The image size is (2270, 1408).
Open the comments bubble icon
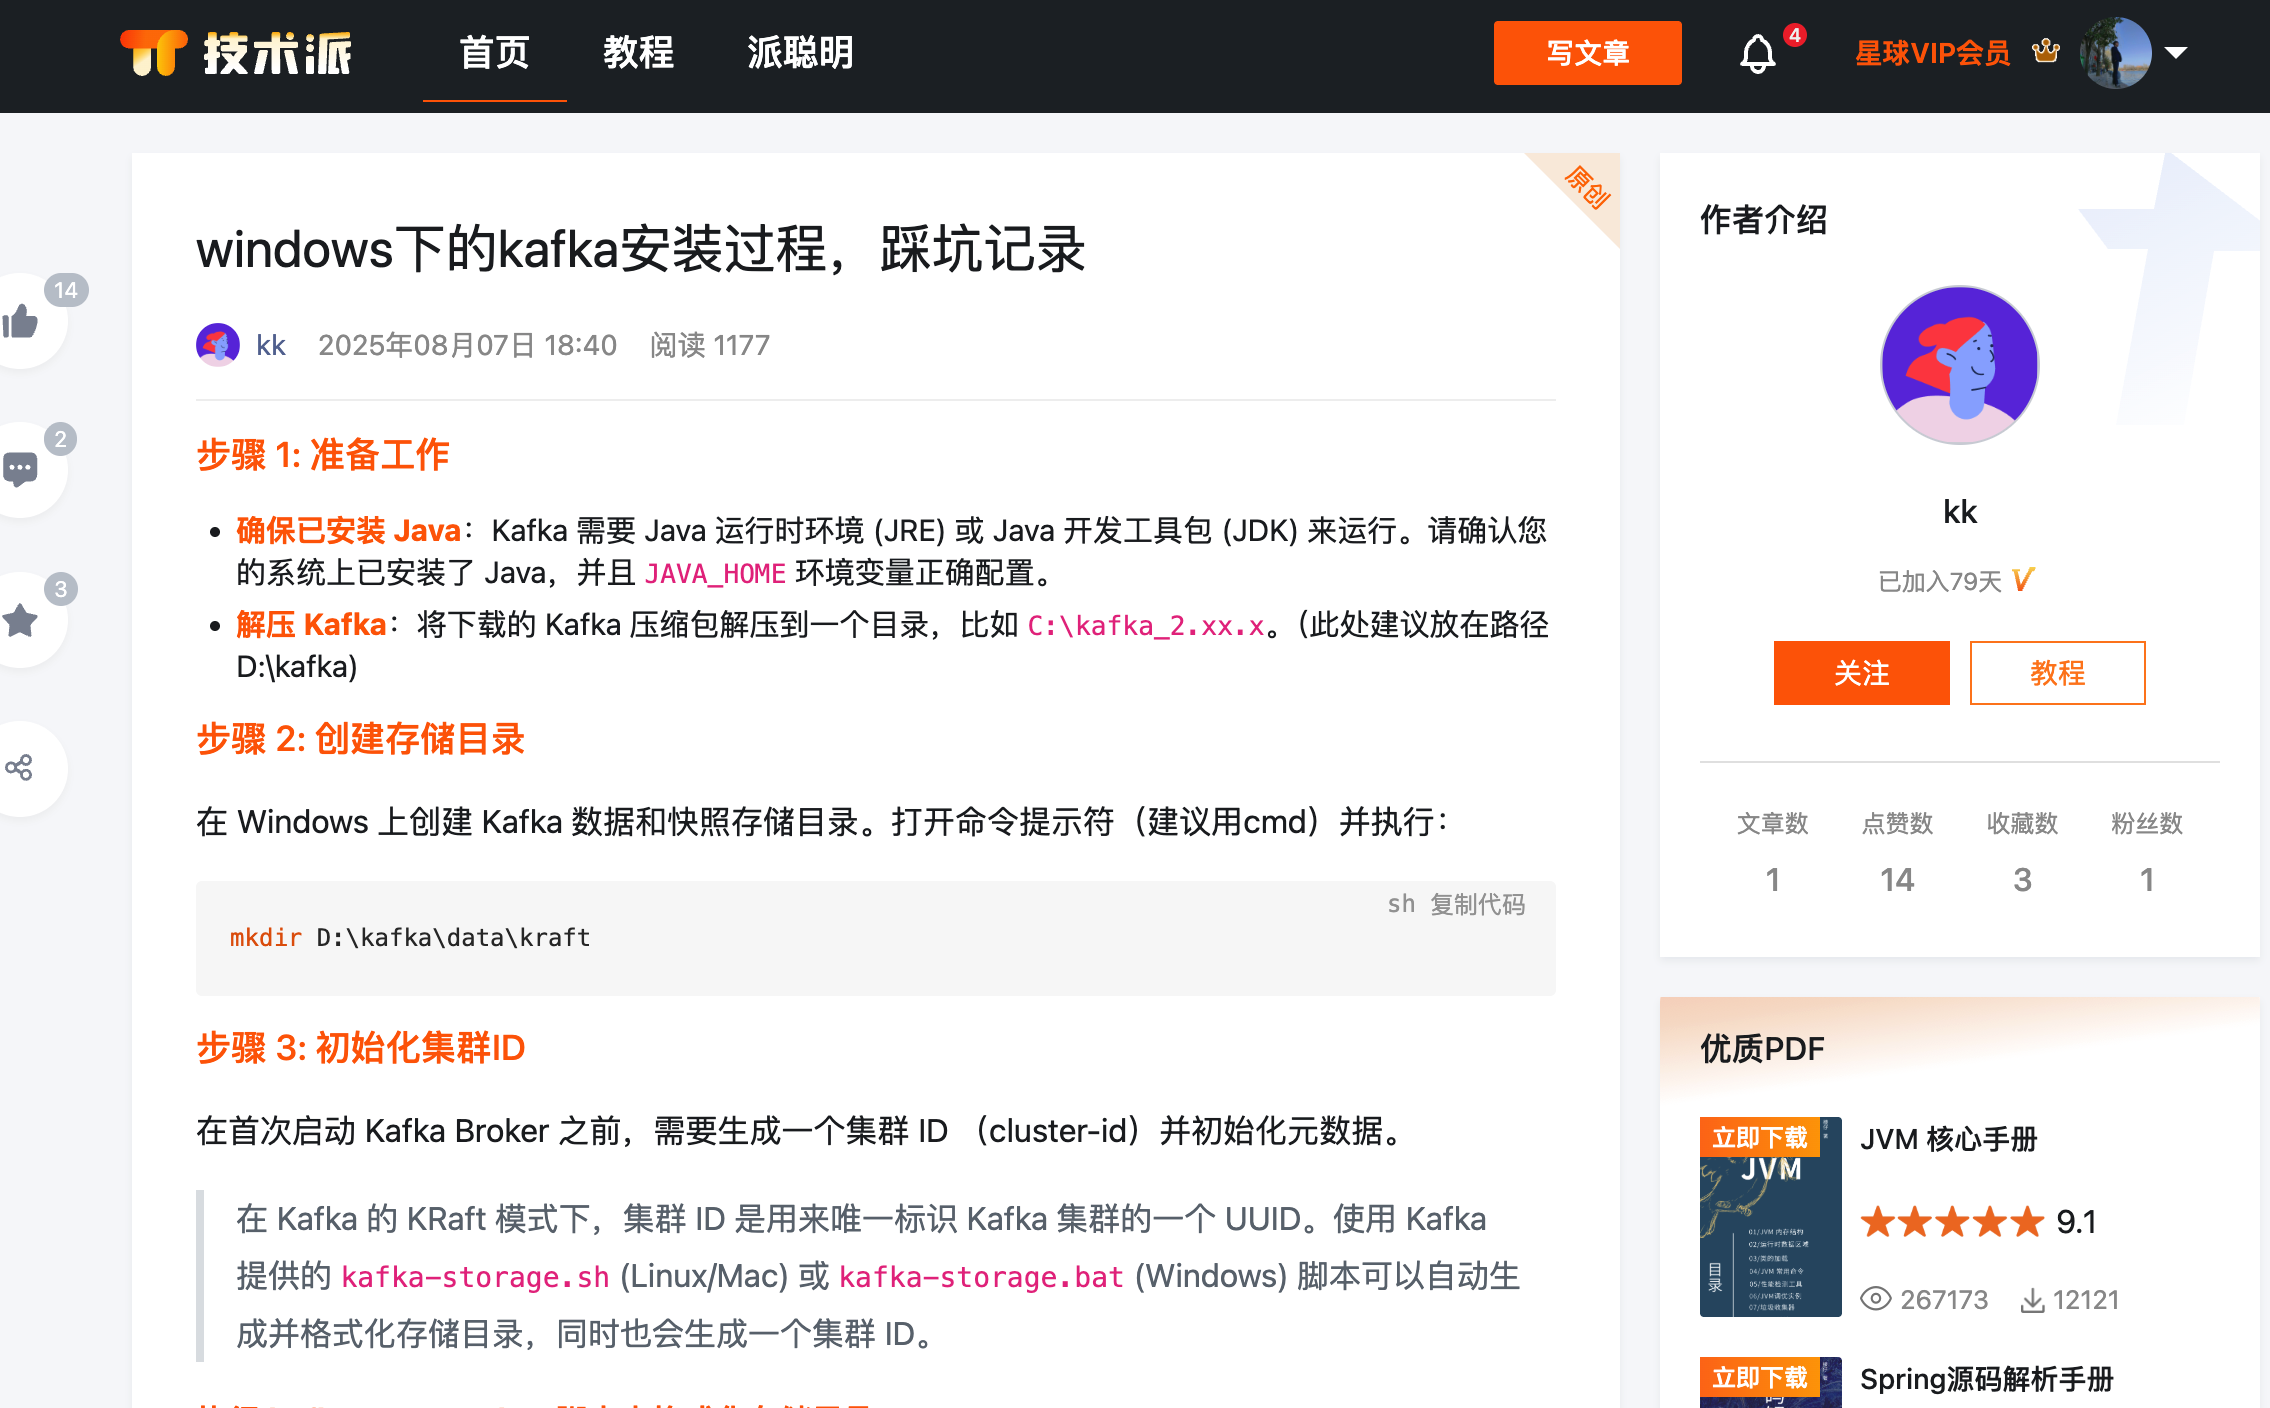[x=20, y=469]
